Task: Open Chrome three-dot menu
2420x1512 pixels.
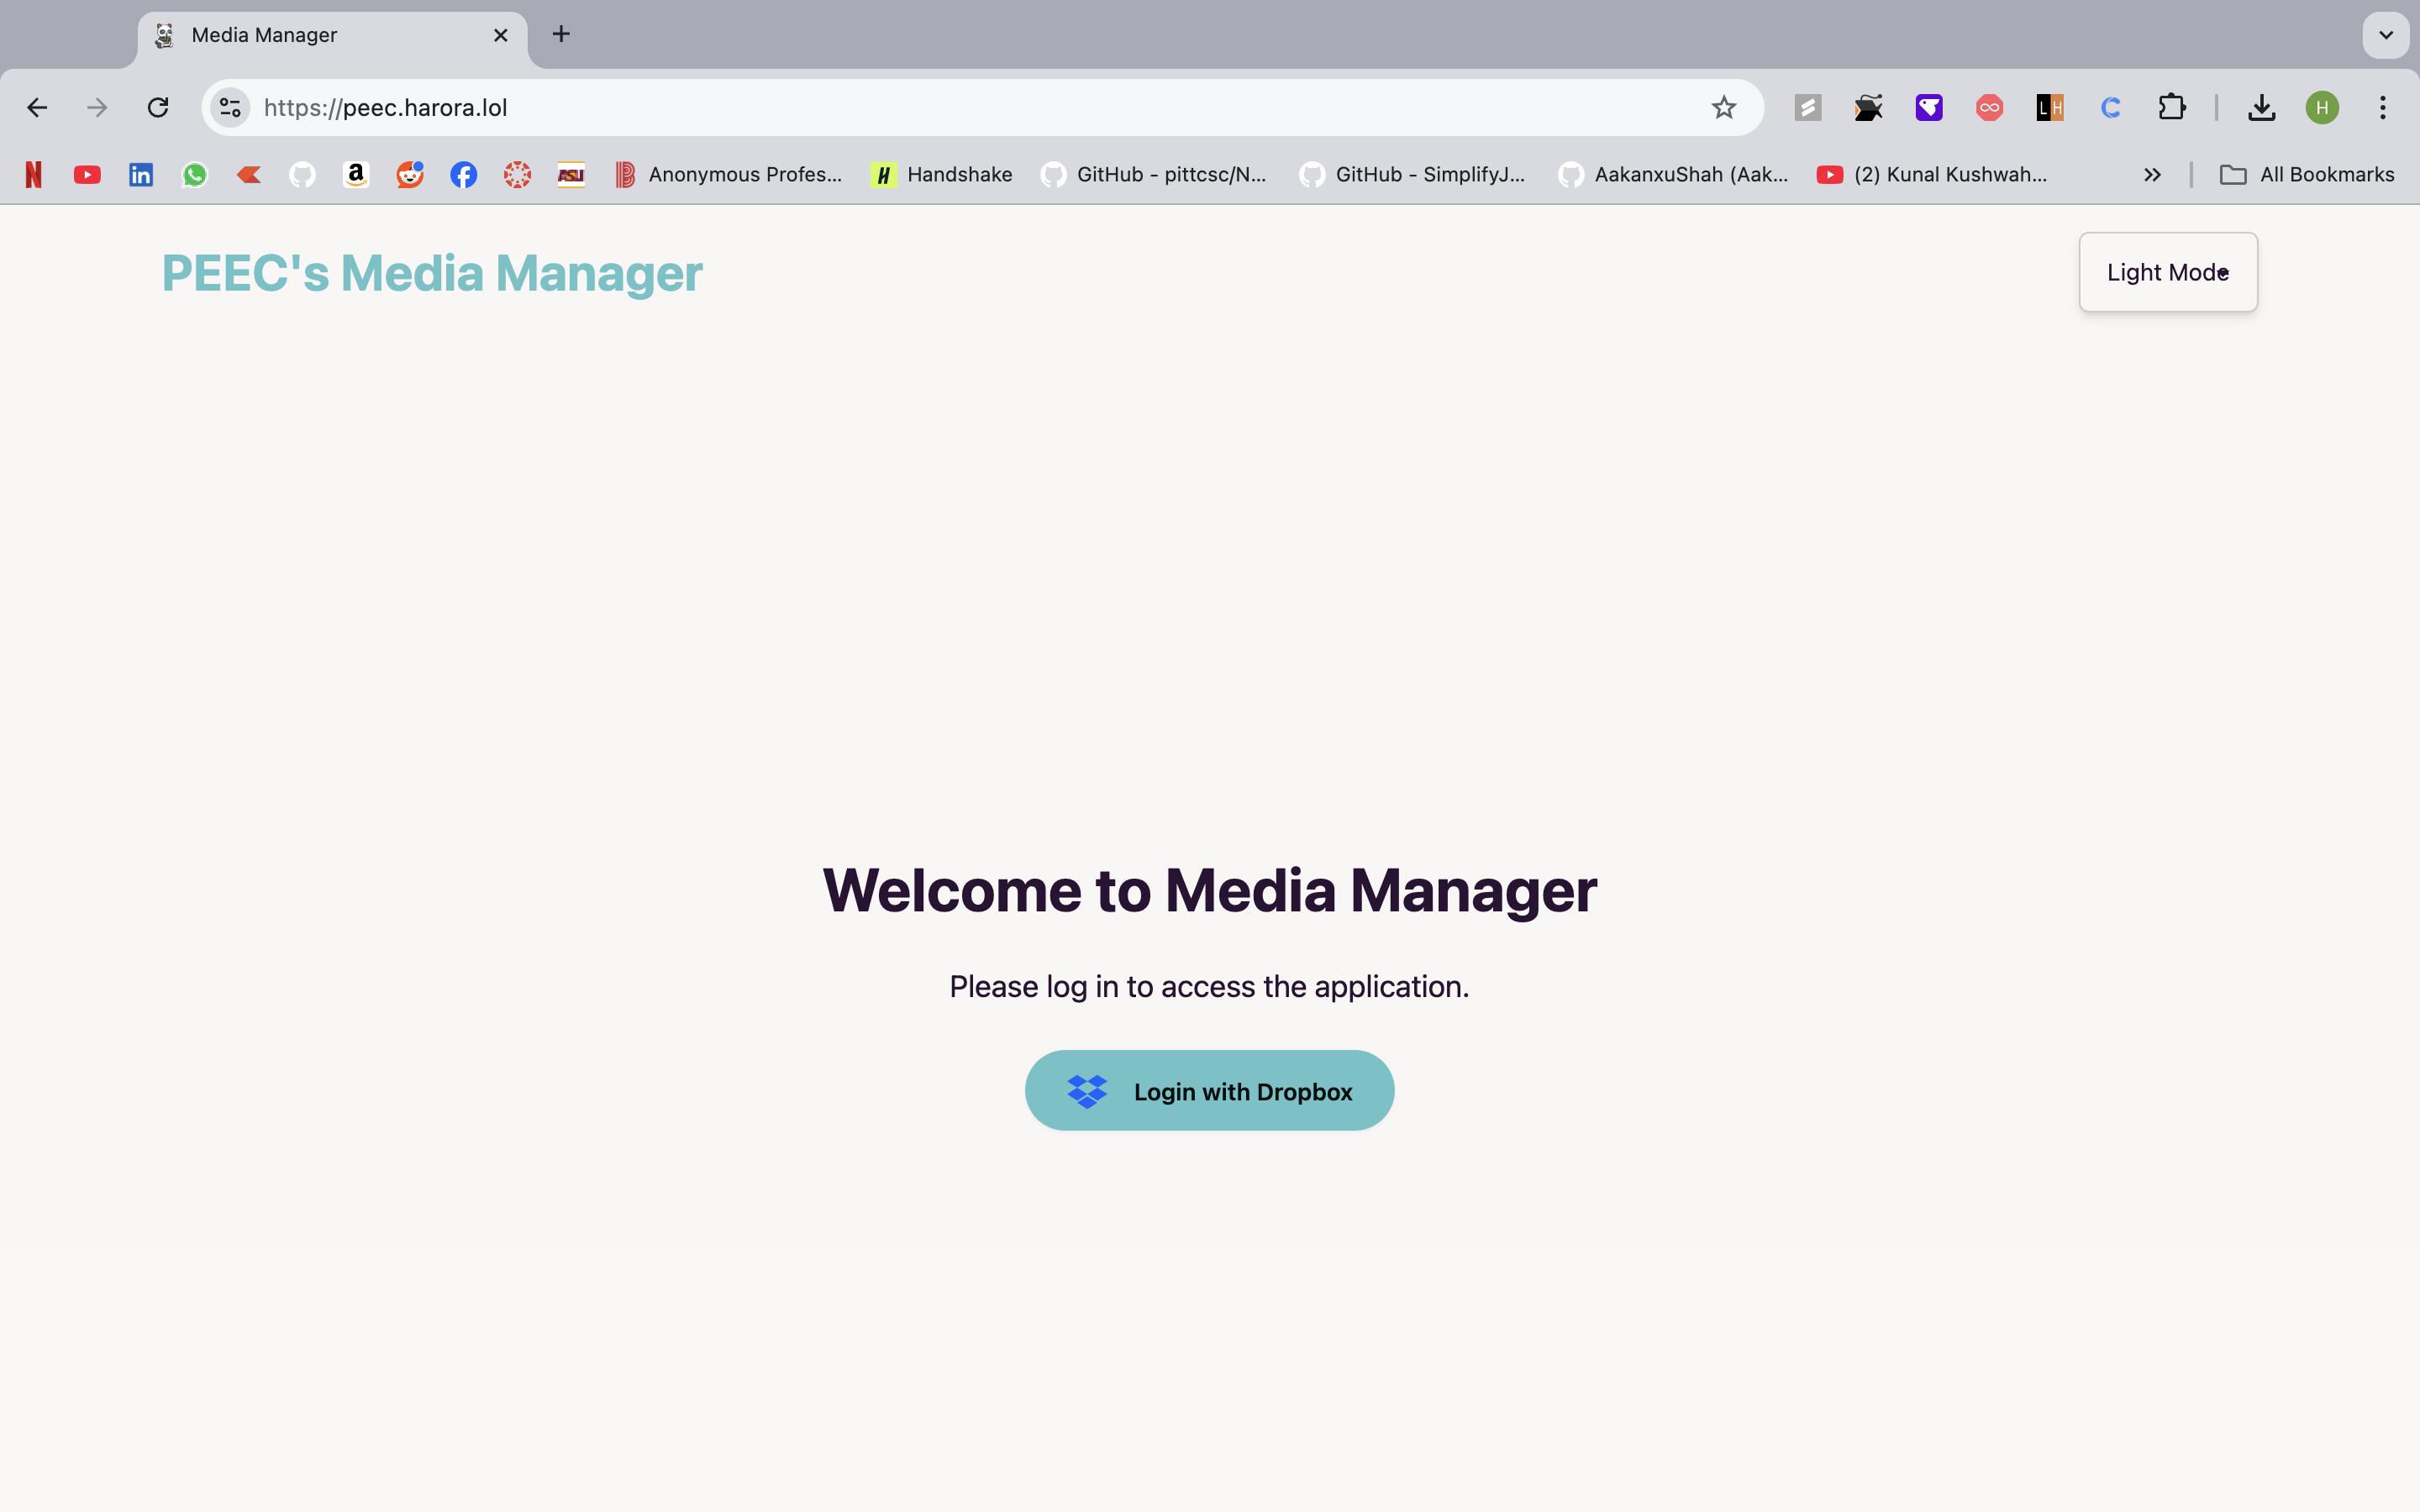Action: [x=2382, y=107]
